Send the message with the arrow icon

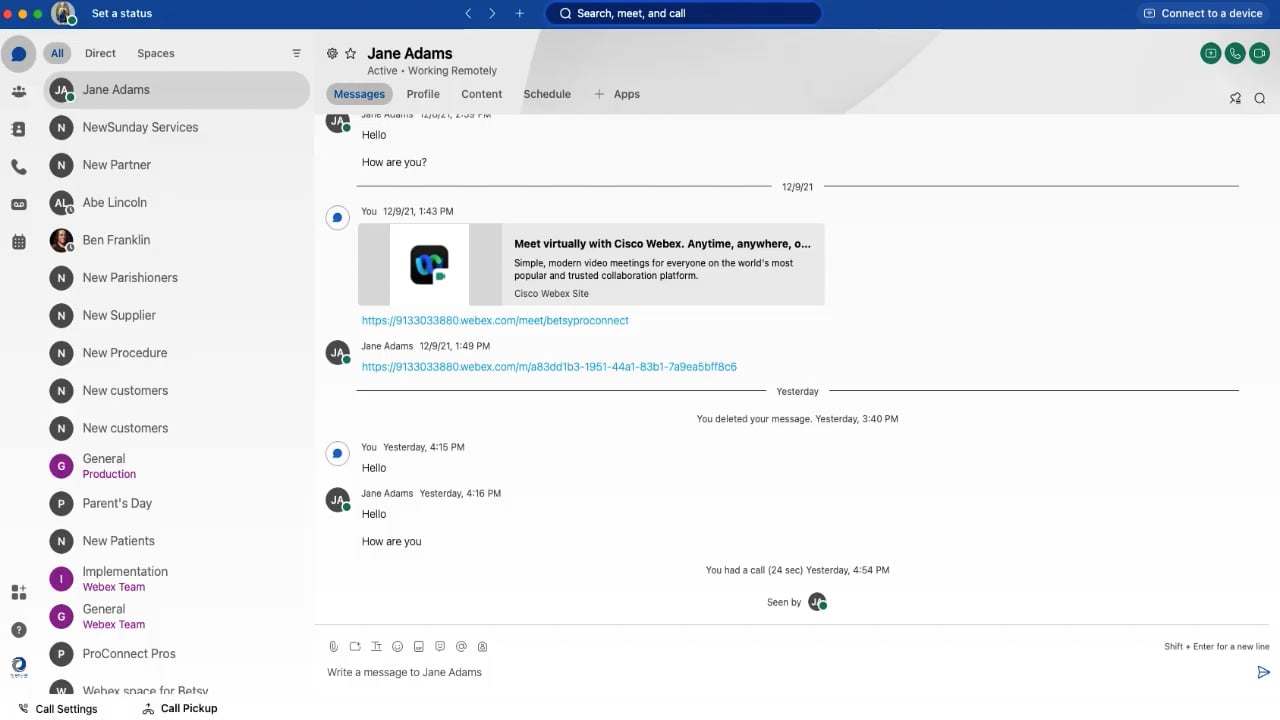tap(1263, 673)
